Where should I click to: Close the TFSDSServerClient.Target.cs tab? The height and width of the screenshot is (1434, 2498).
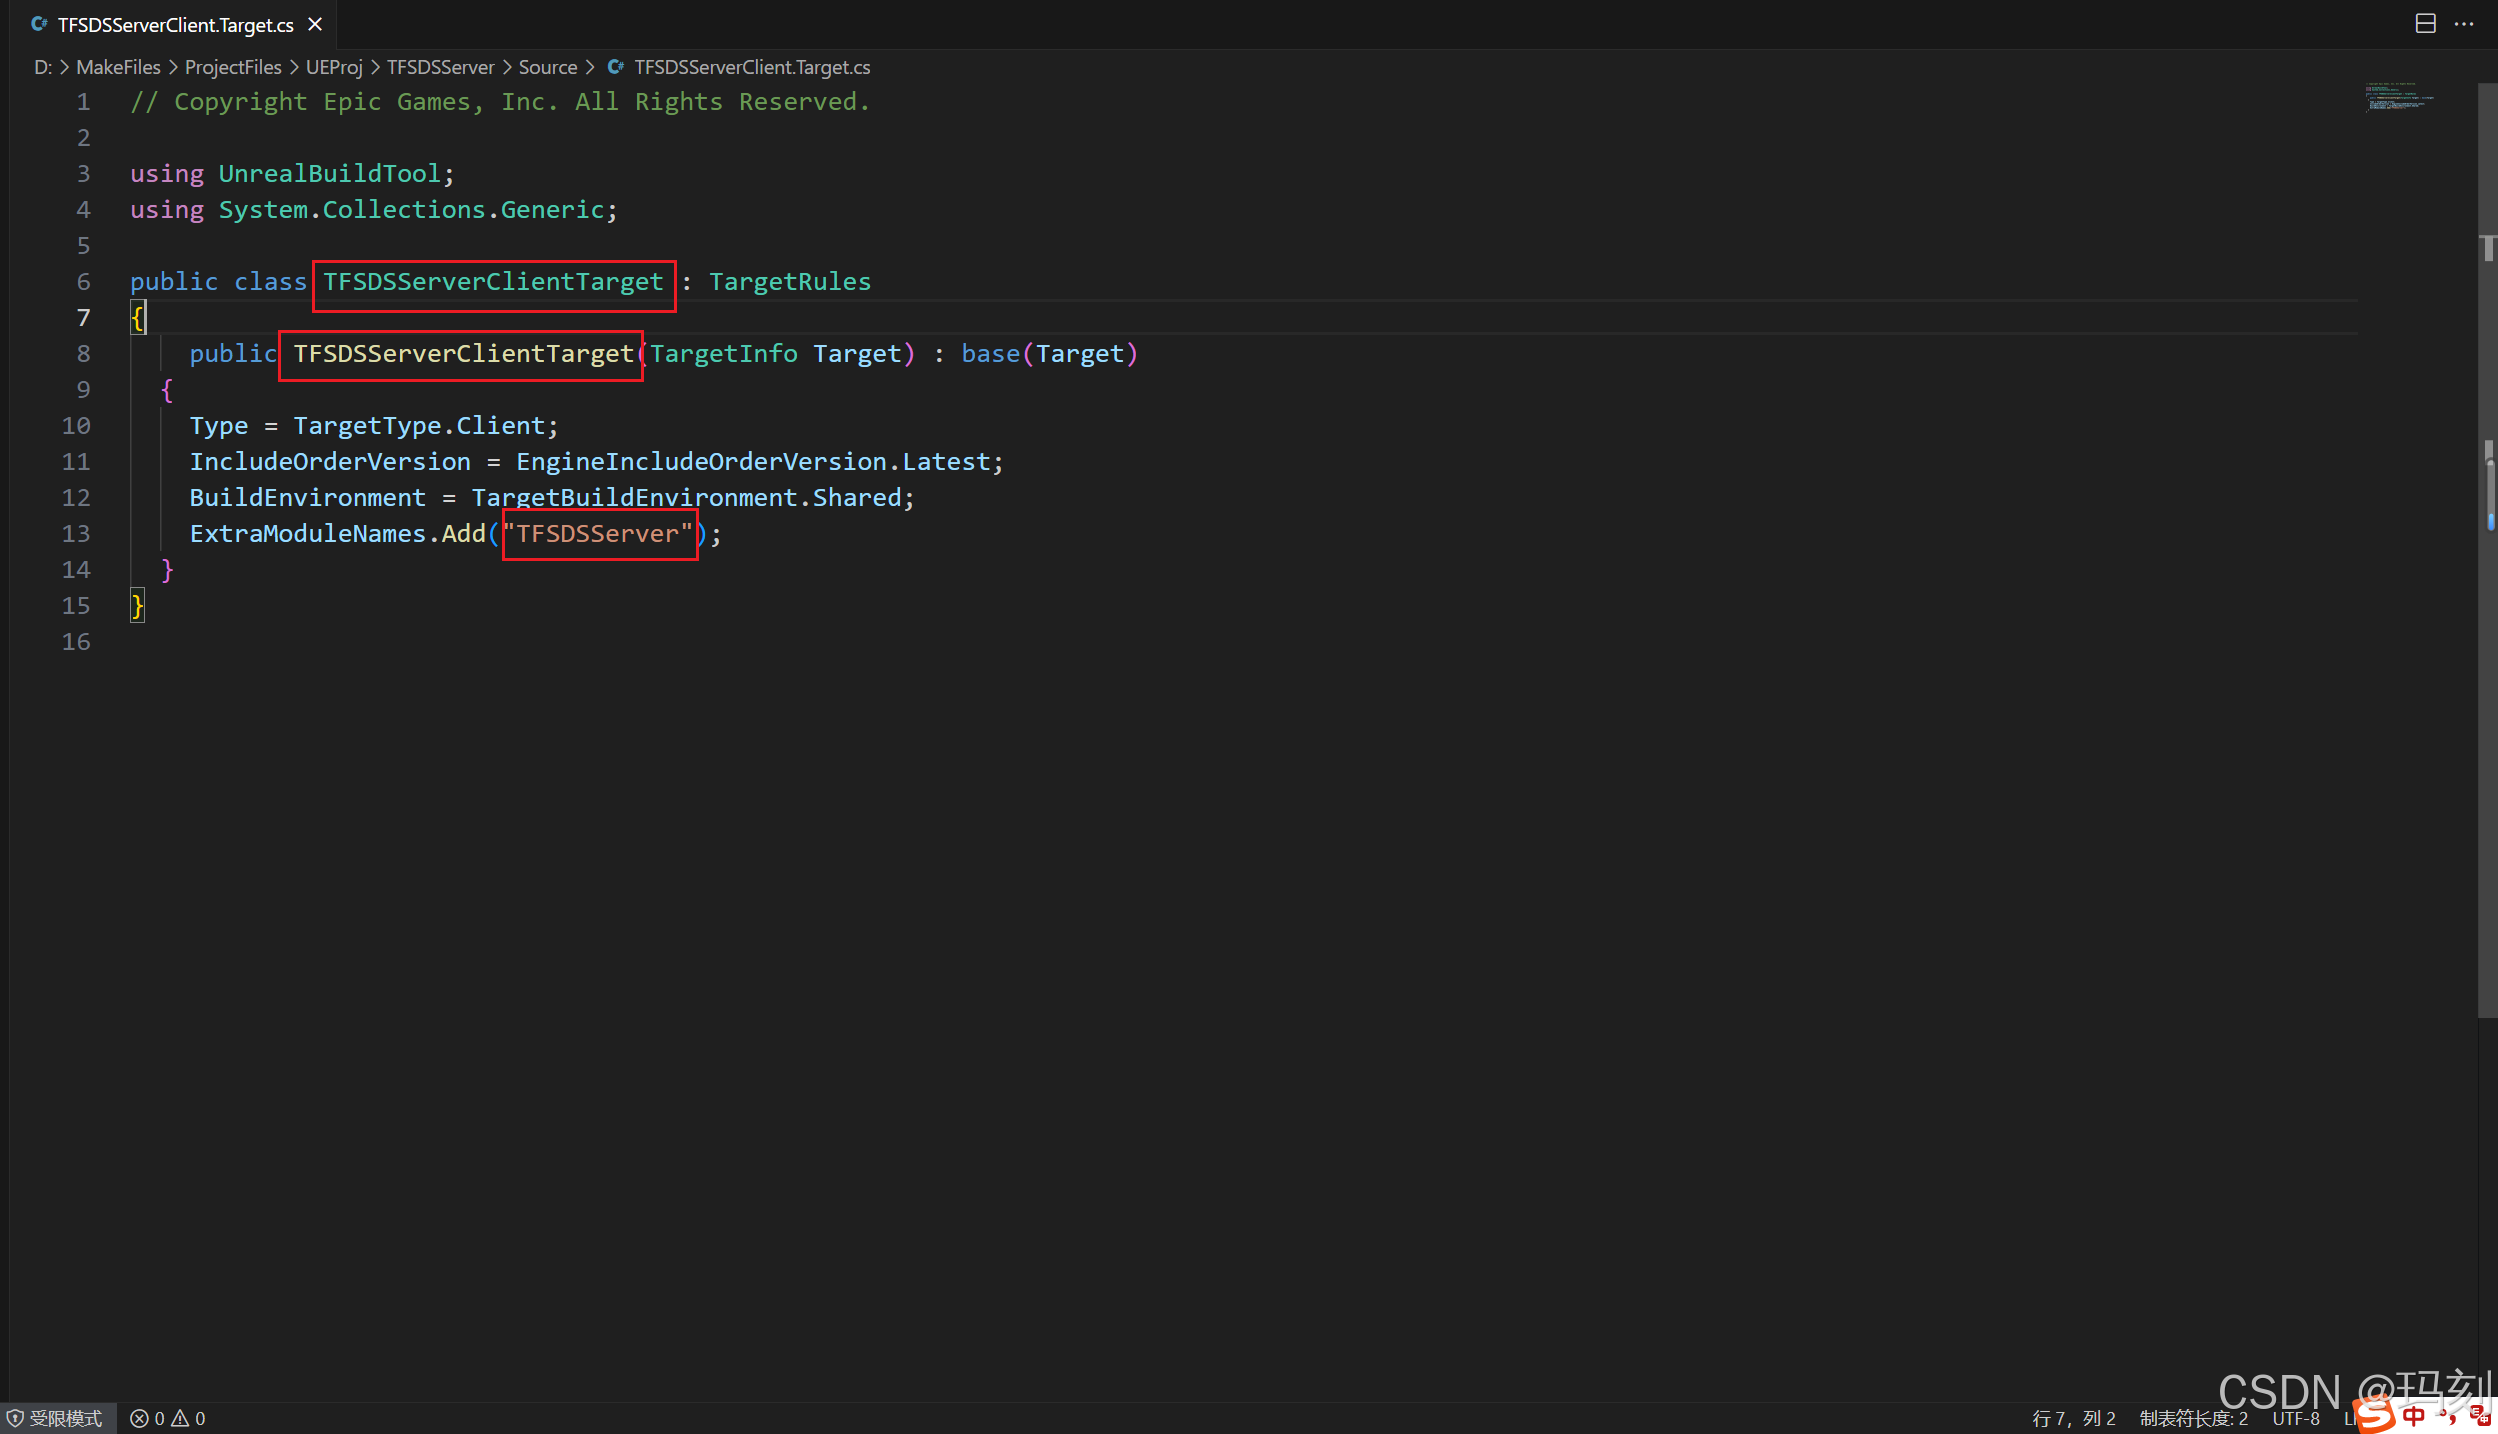[315, 24]
